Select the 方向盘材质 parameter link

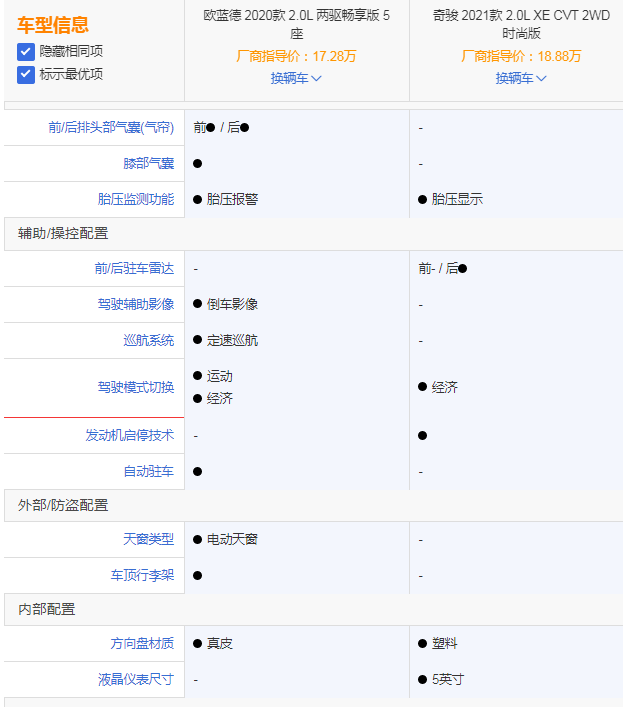142,643
